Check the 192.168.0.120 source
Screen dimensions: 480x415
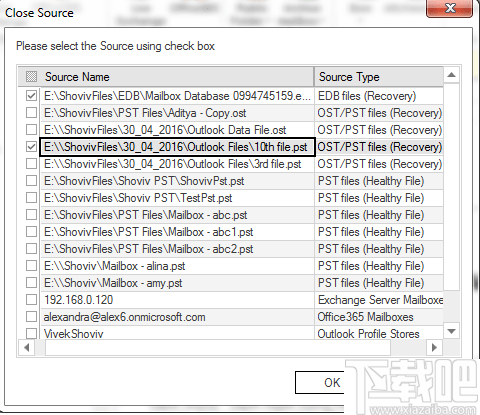[x=31, y=300]
